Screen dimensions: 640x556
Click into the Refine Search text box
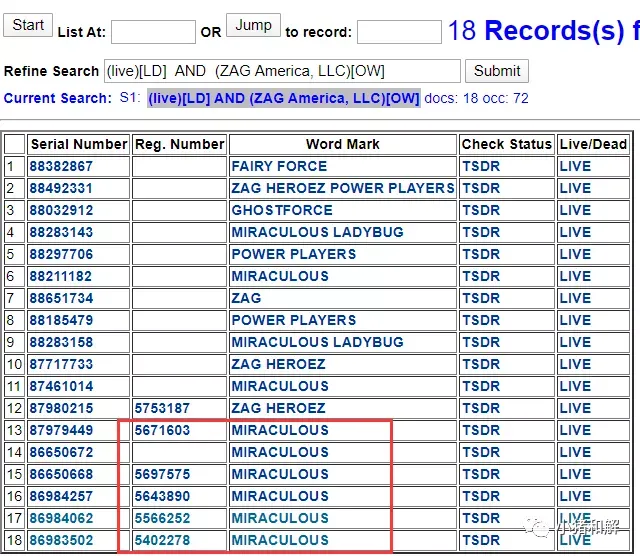[x=282, y=71]
